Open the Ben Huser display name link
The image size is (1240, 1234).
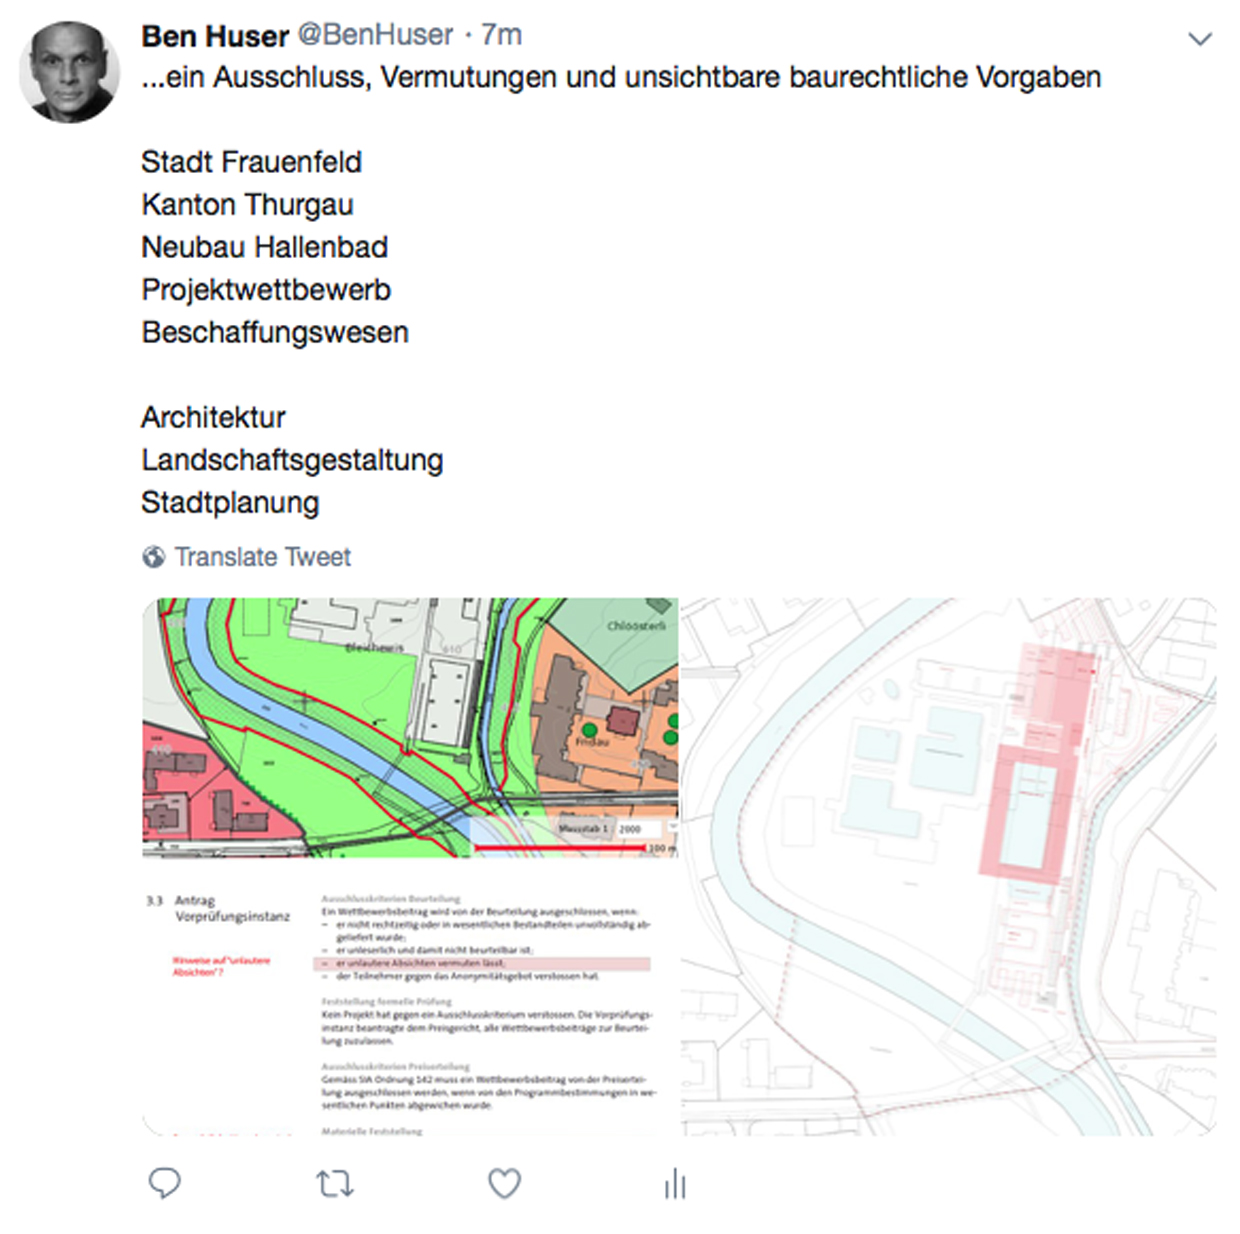coord(215,36)
